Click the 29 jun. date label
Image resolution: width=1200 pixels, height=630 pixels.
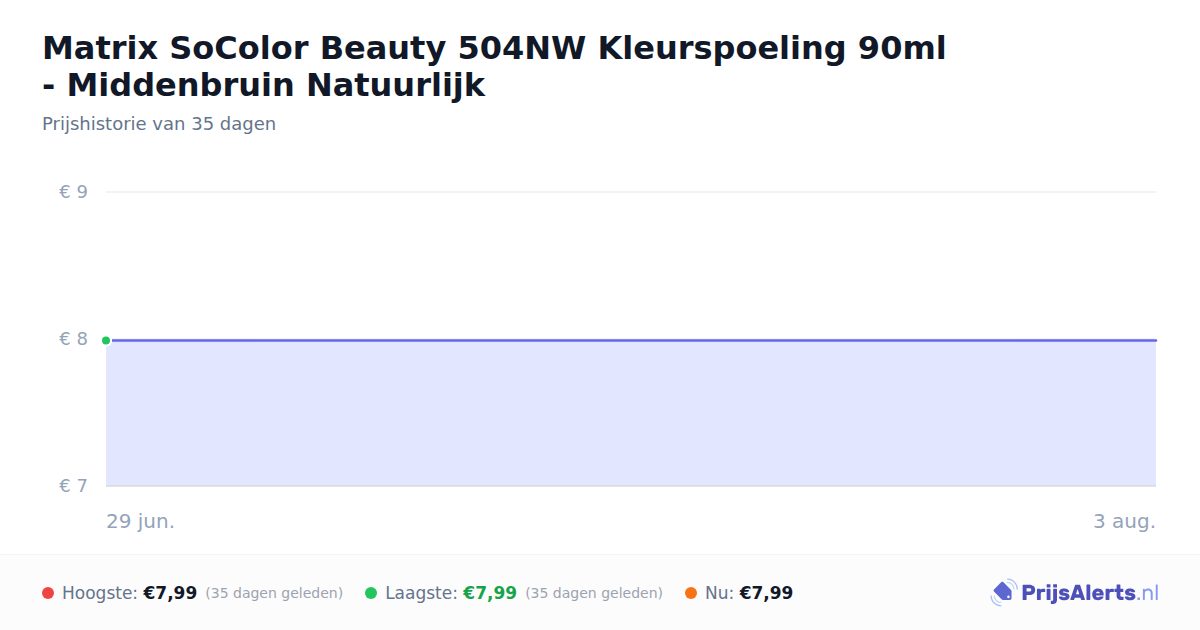click(x=141, y=522)
